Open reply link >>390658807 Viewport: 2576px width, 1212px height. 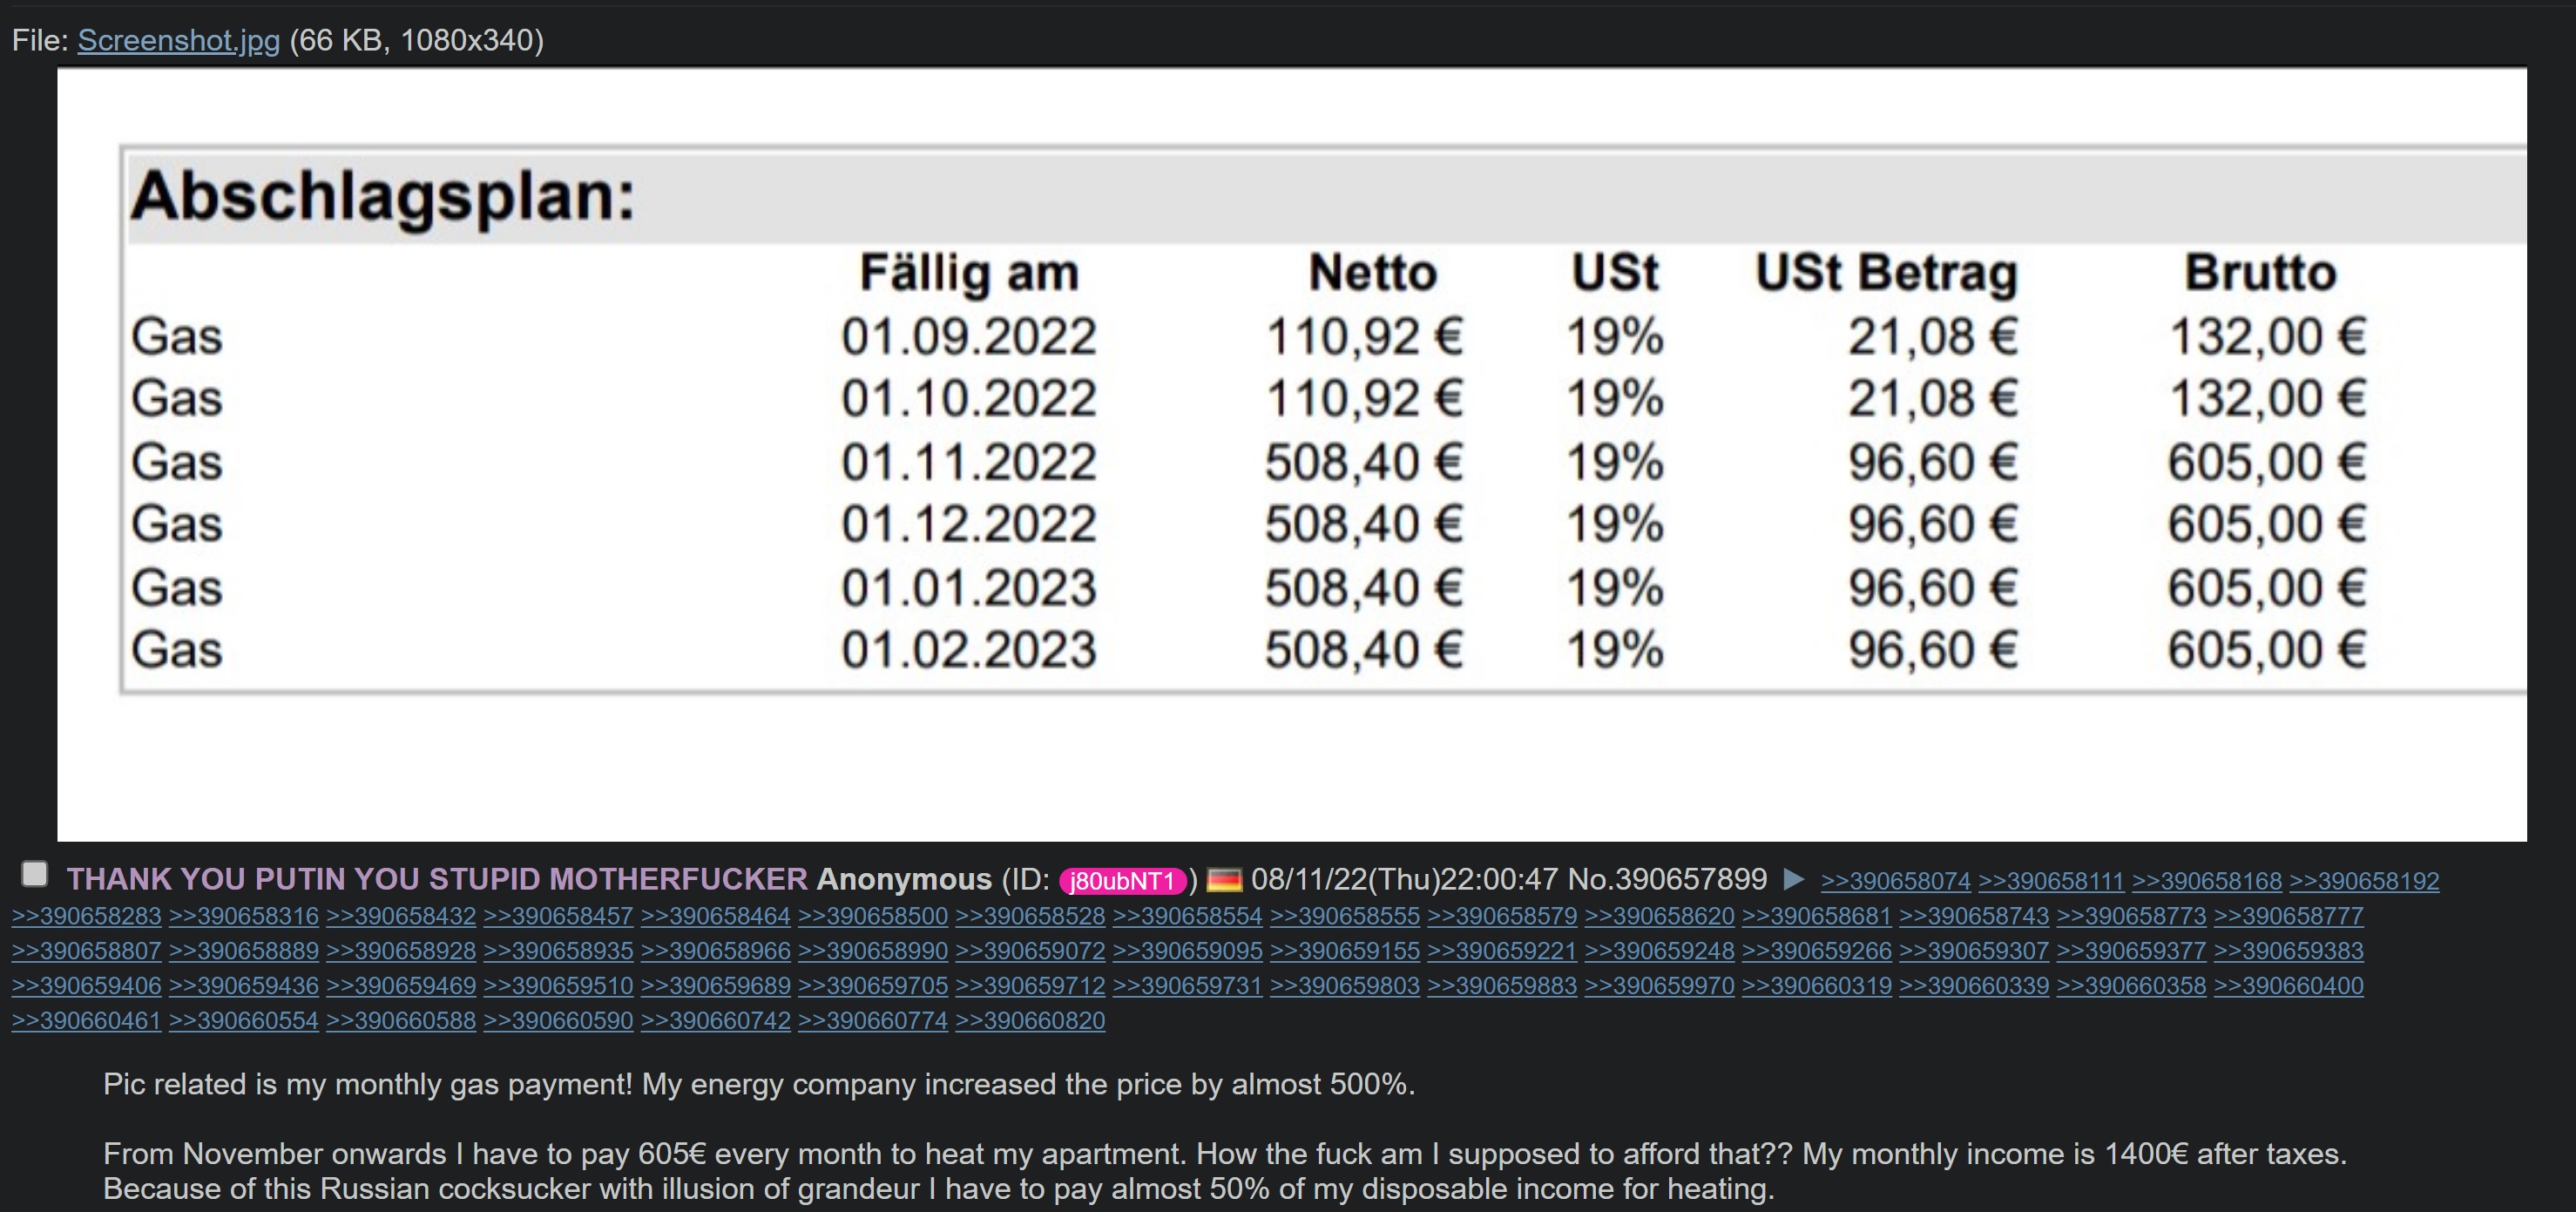tap(86, 951)
